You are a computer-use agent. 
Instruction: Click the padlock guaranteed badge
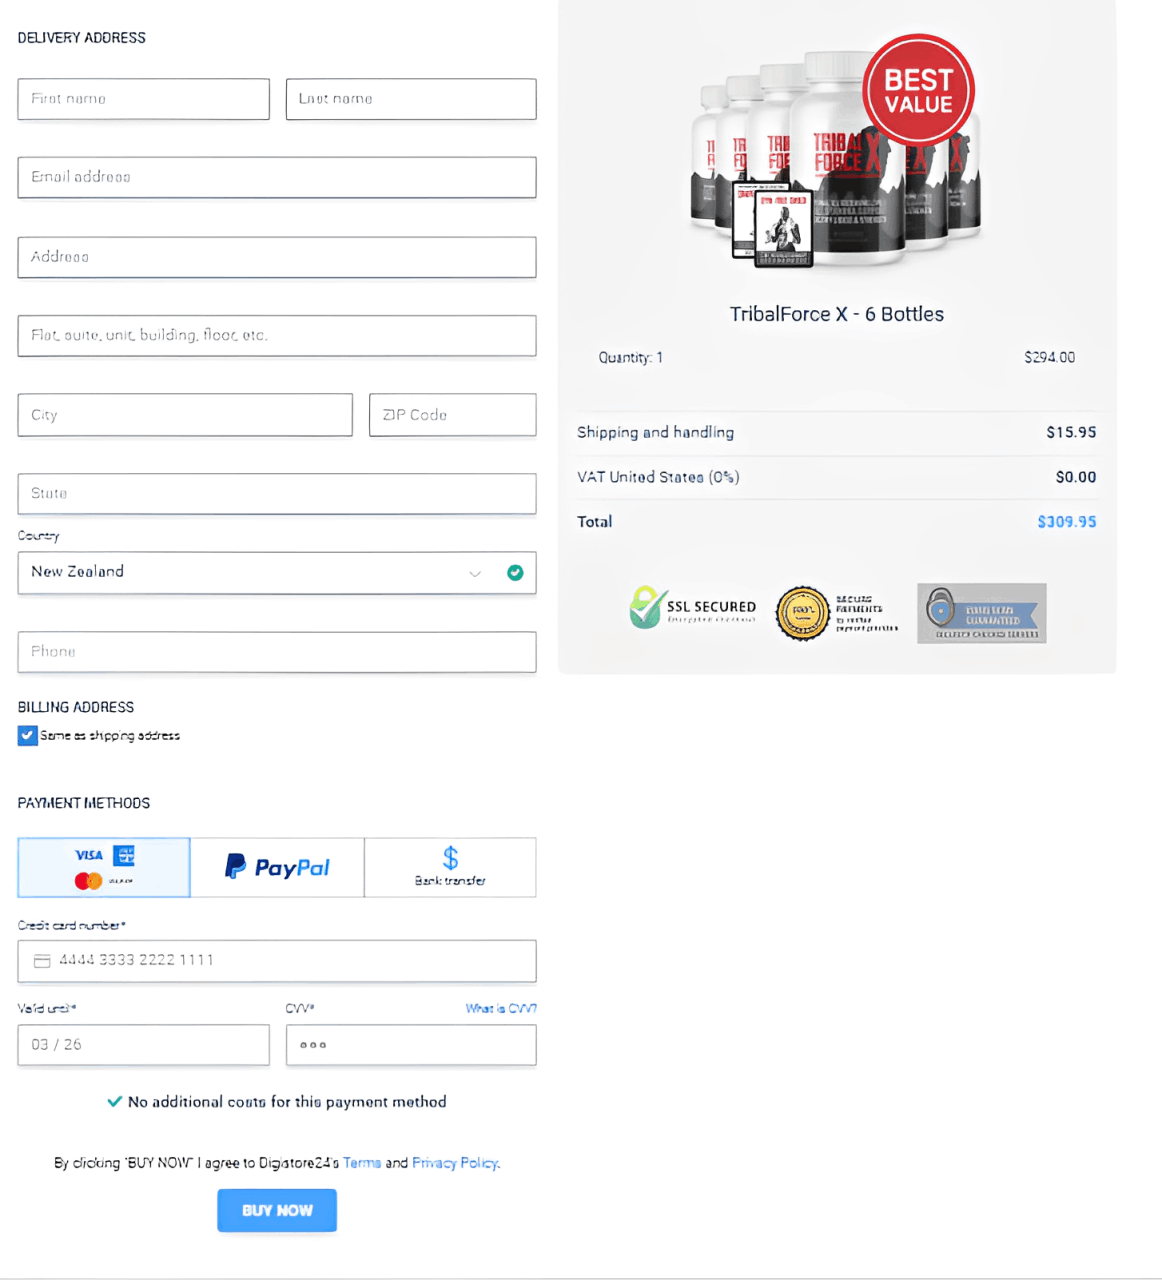[982, 613]
